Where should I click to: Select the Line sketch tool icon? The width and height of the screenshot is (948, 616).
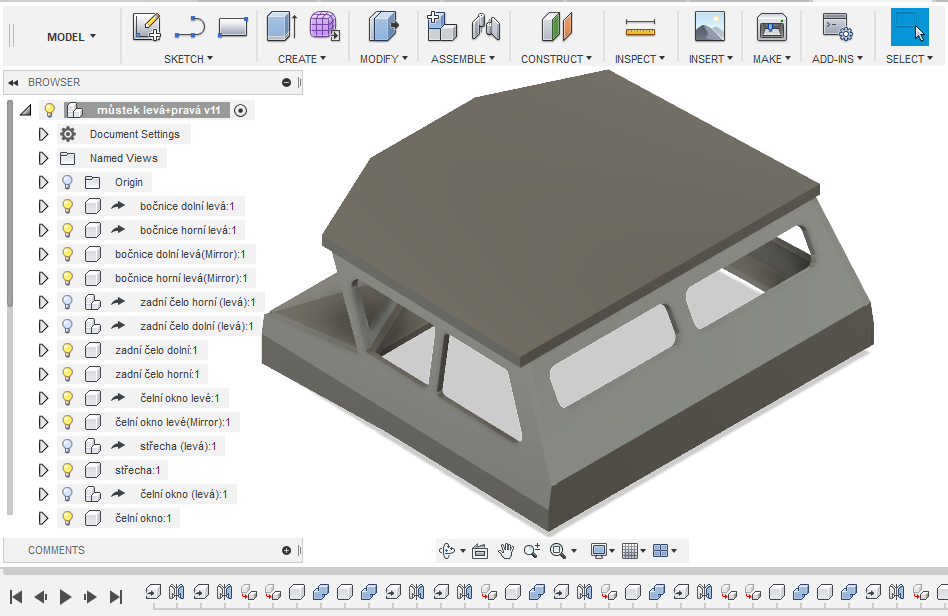click(x=190, y=27)
